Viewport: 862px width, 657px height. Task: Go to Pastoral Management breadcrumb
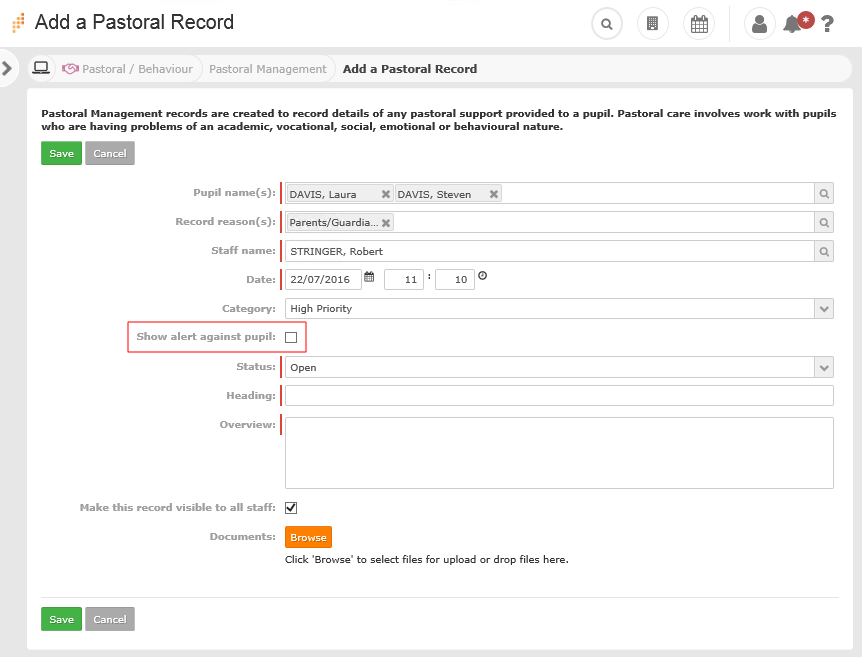coord(267,69)
